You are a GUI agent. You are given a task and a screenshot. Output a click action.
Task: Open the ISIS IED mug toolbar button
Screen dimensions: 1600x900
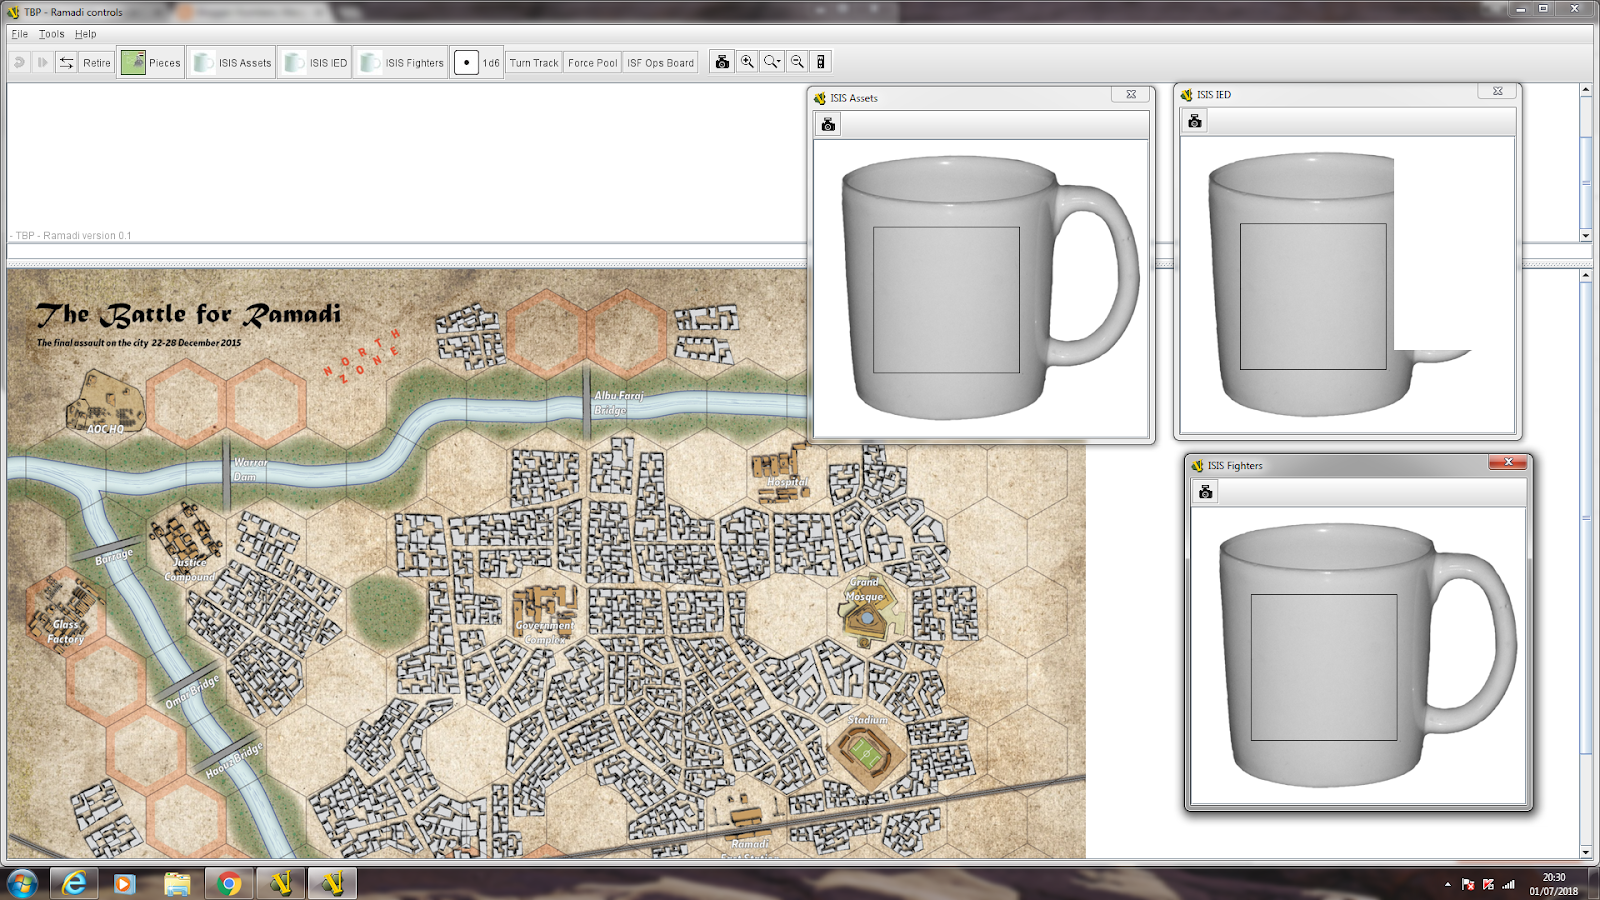(315, 62)
